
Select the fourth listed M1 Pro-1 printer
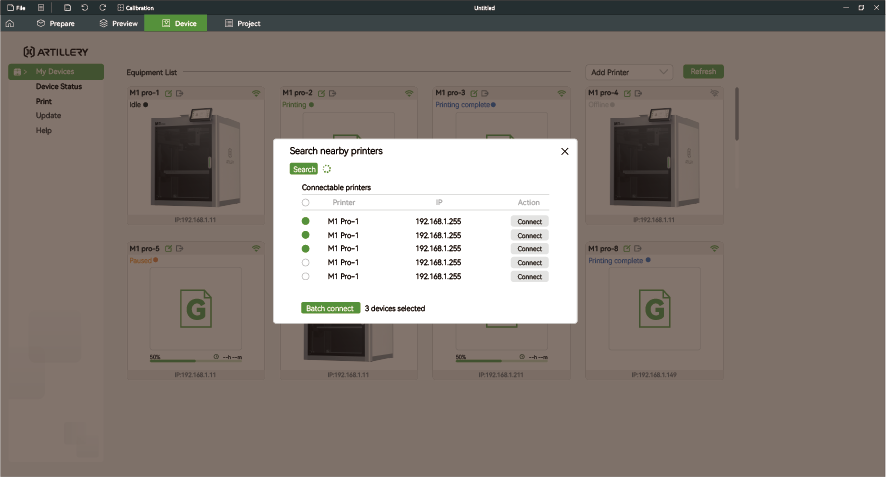tap(306, 262)
